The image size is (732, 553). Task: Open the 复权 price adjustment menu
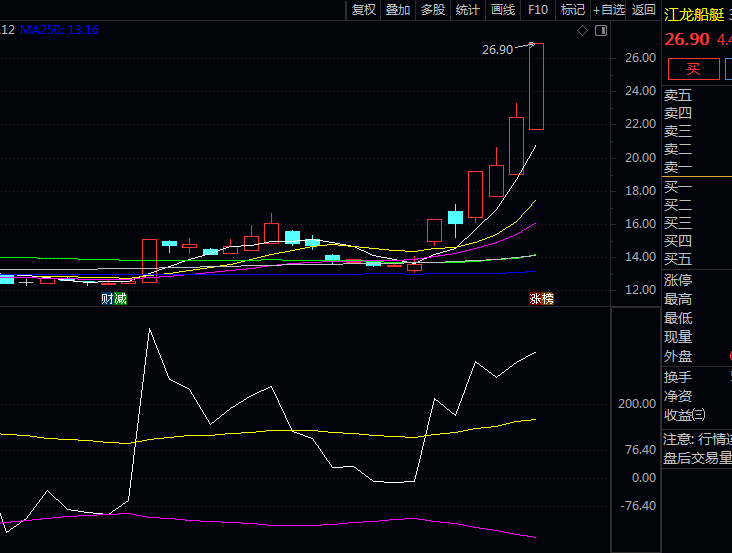363,10
